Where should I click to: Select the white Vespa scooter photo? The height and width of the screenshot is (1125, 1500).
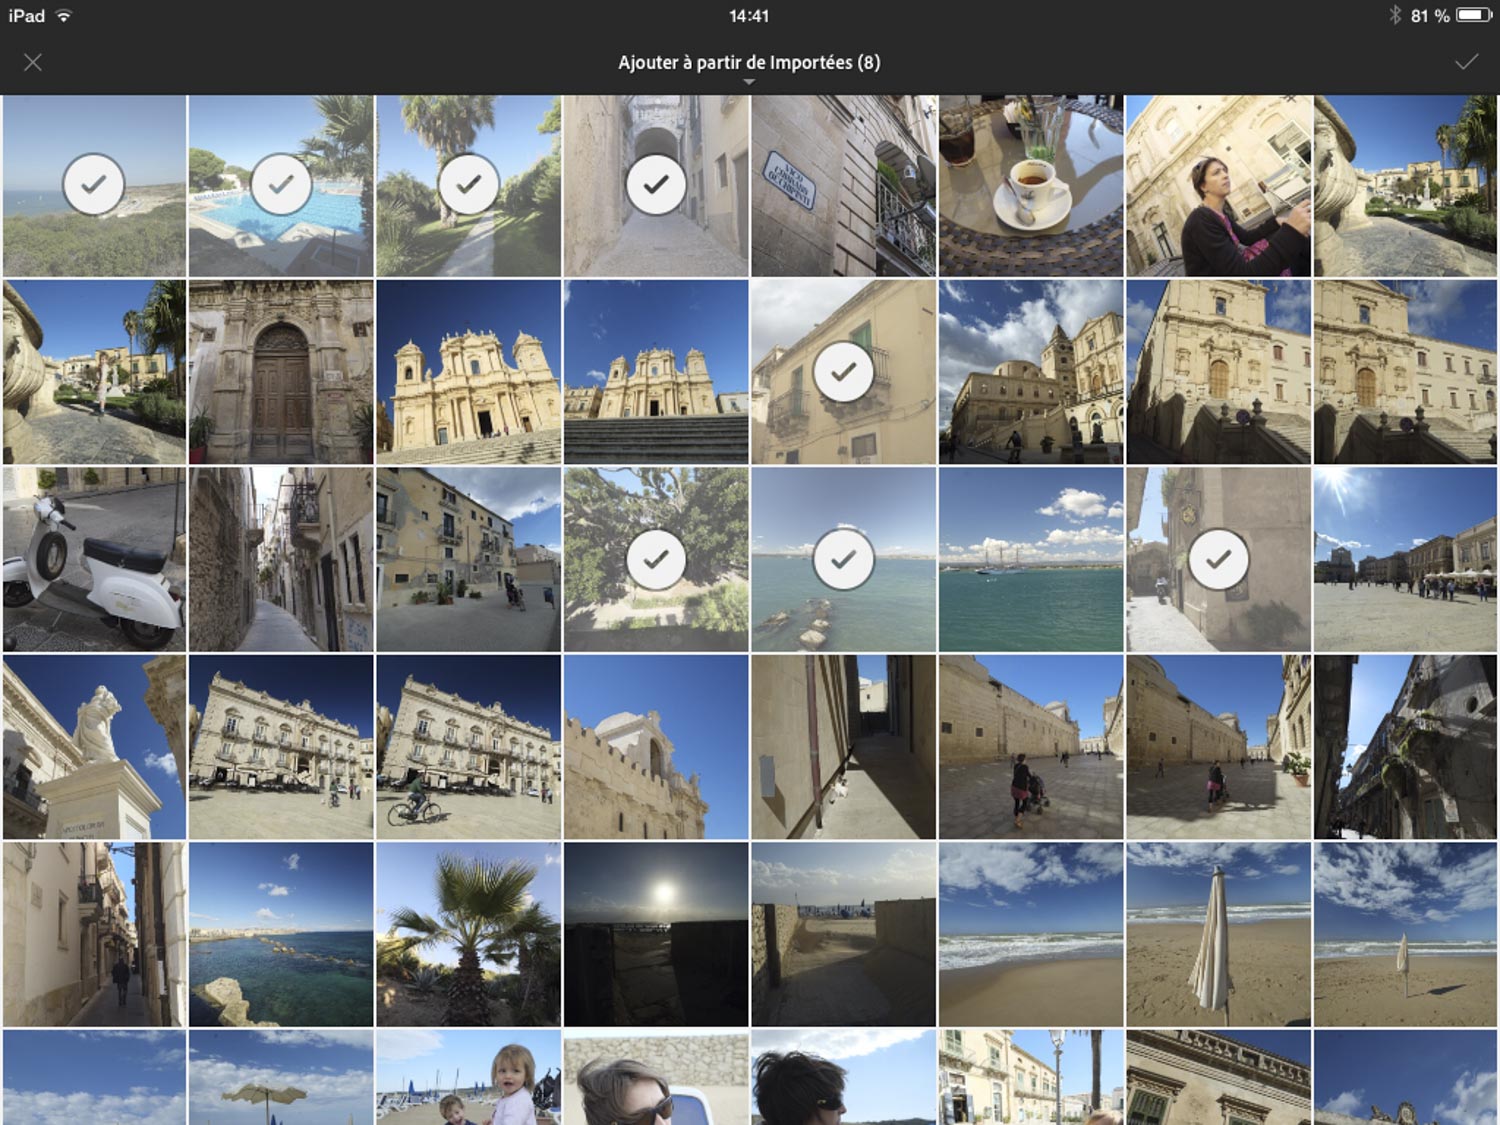click(x=94, y=559)
